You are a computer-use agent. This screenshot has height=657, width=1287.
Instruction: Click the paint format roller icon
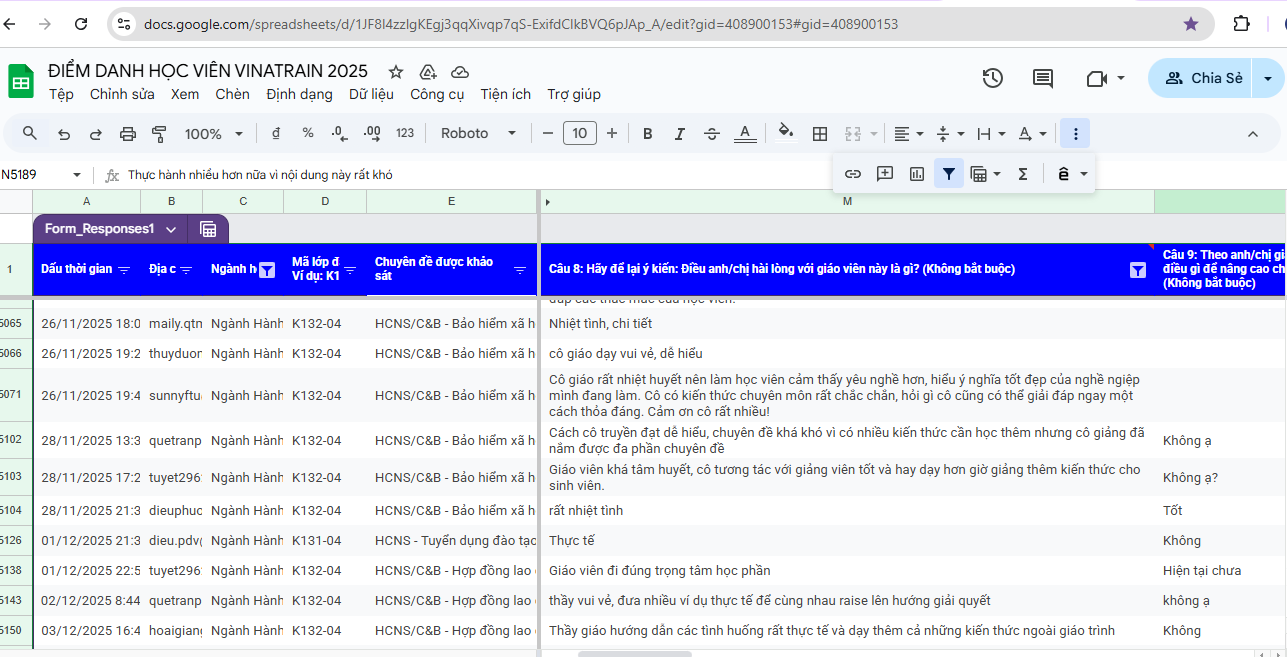pos(159,134)
